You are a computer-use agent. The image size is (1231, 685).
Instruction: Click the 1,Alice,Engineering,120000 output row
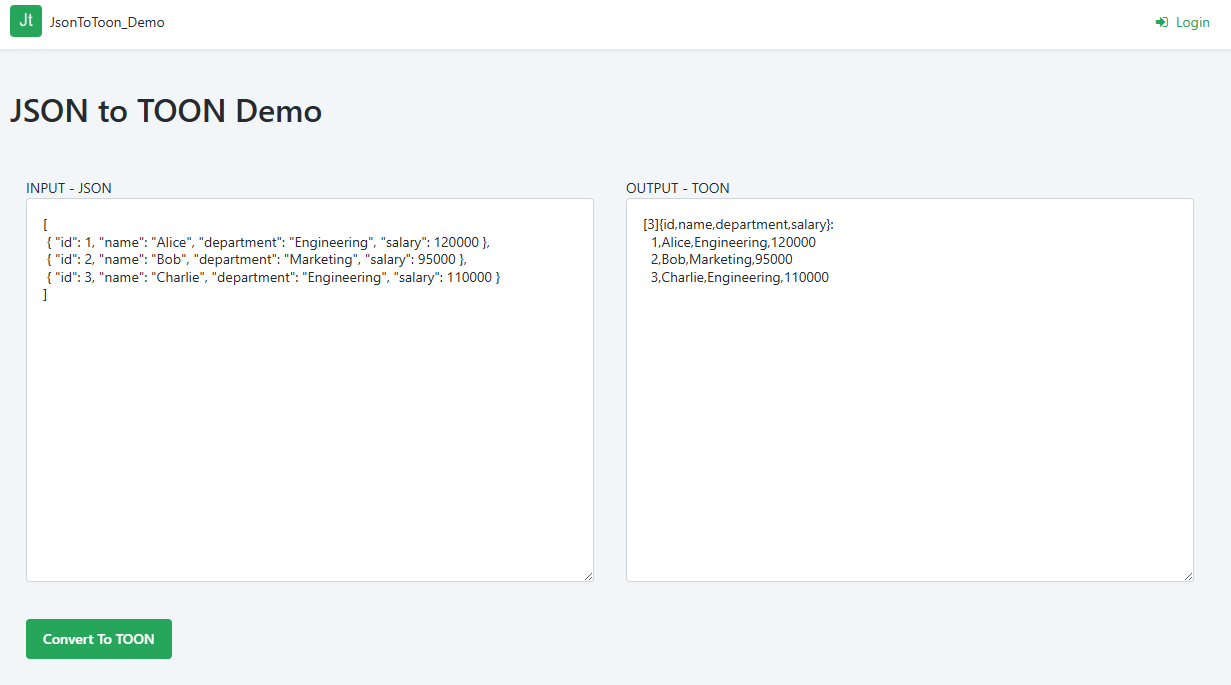pyautogui.click(x=733, y=242)
